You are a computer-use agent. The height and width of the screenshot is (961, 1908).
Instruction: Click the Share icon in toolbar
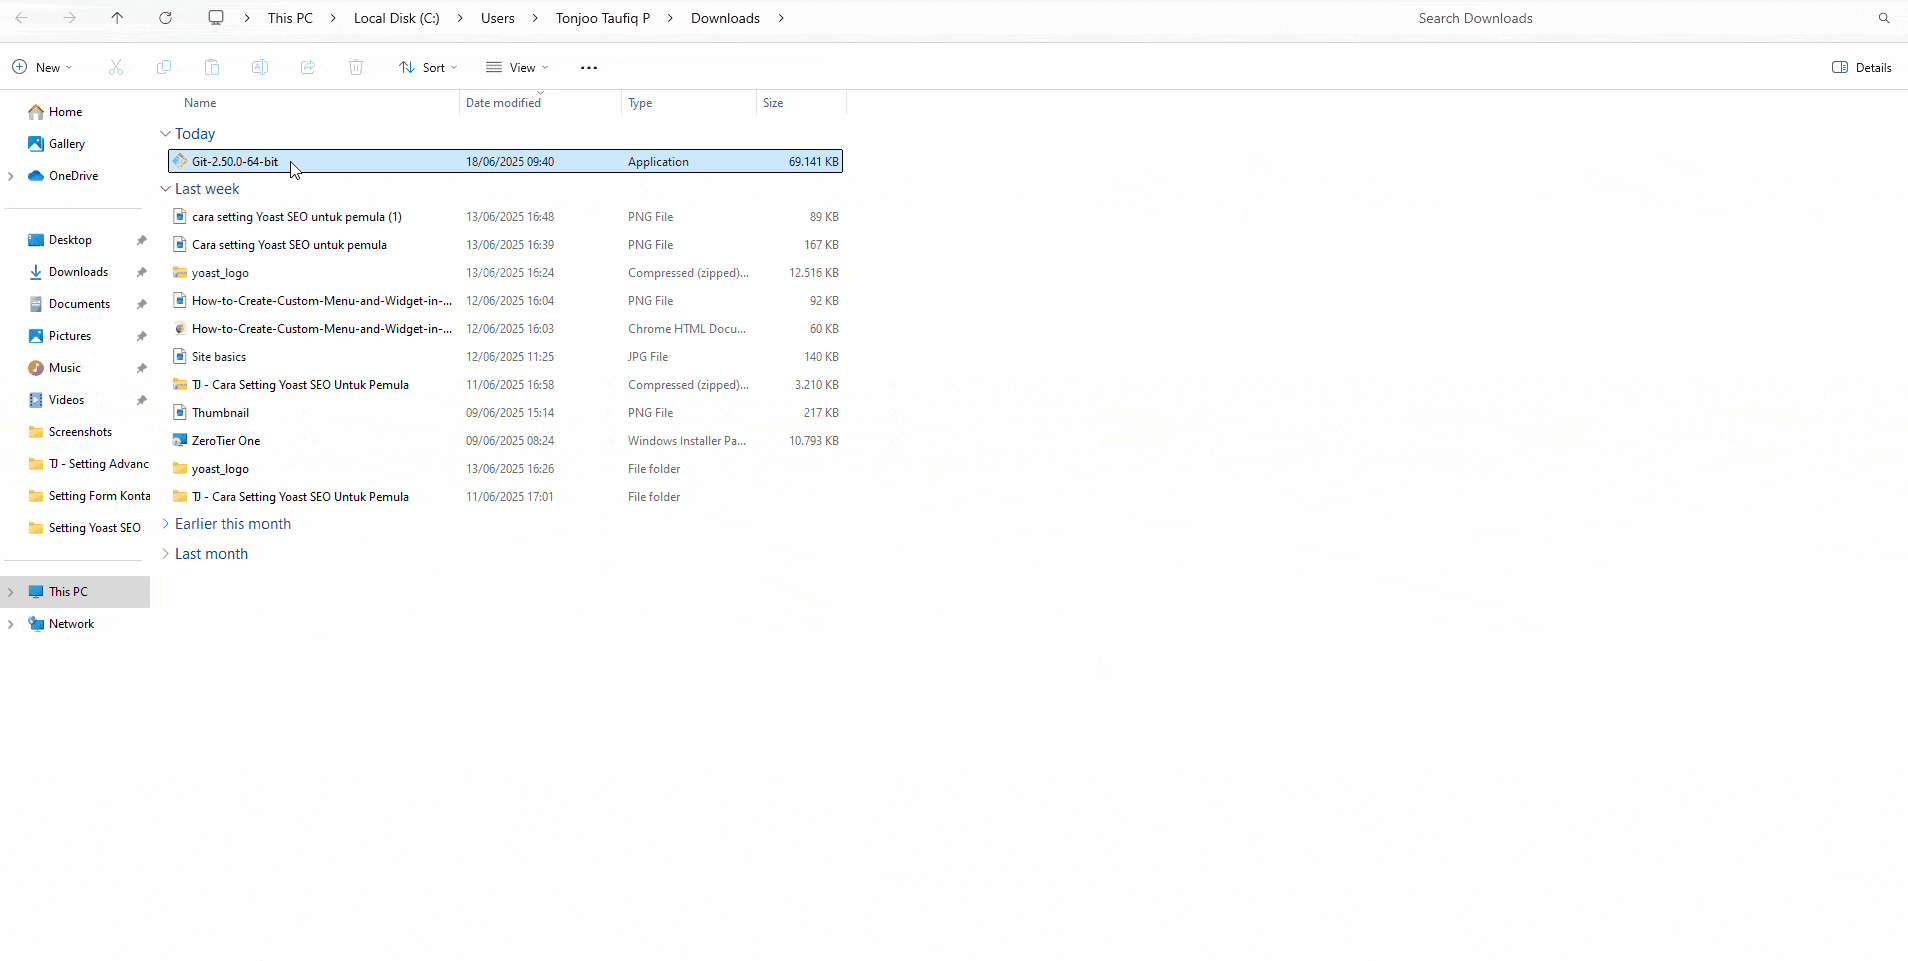tap(308, 67)
